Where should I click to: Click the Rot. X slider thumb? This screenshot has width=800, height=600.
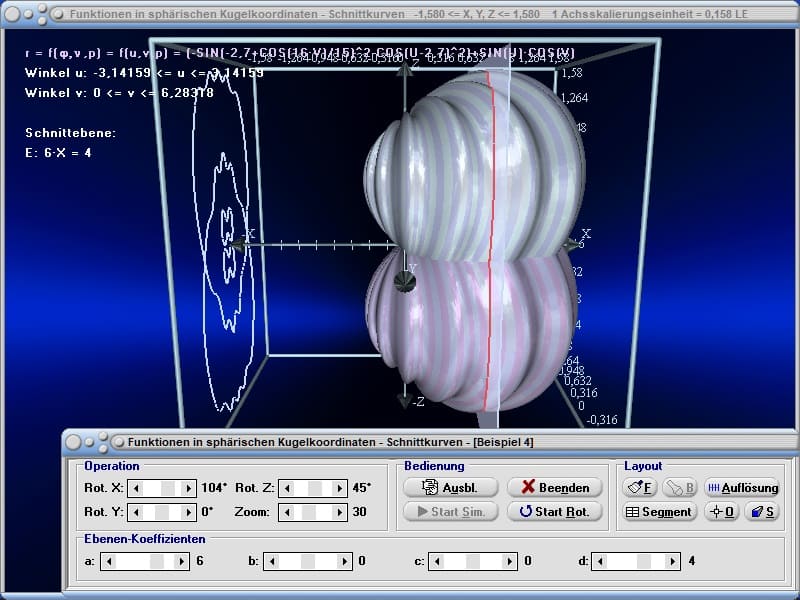click(168, 488)
